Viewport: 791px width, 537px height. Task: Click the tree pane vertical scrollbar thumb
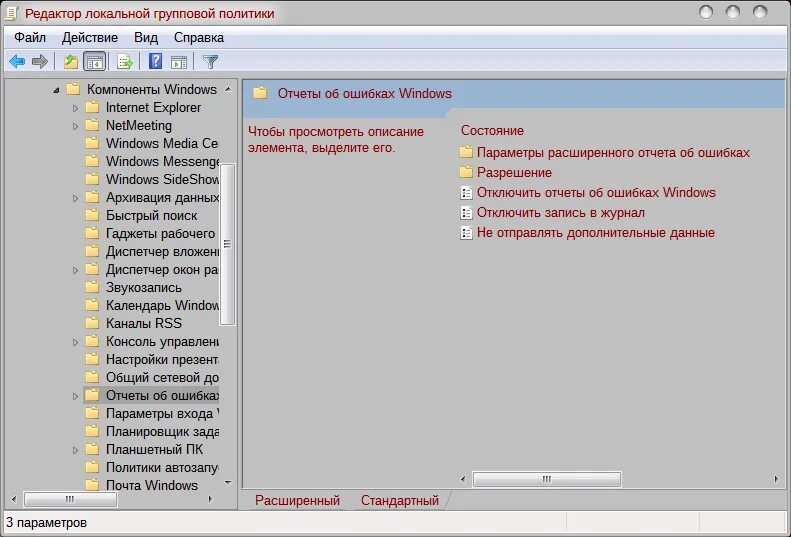tap(227, 244)
